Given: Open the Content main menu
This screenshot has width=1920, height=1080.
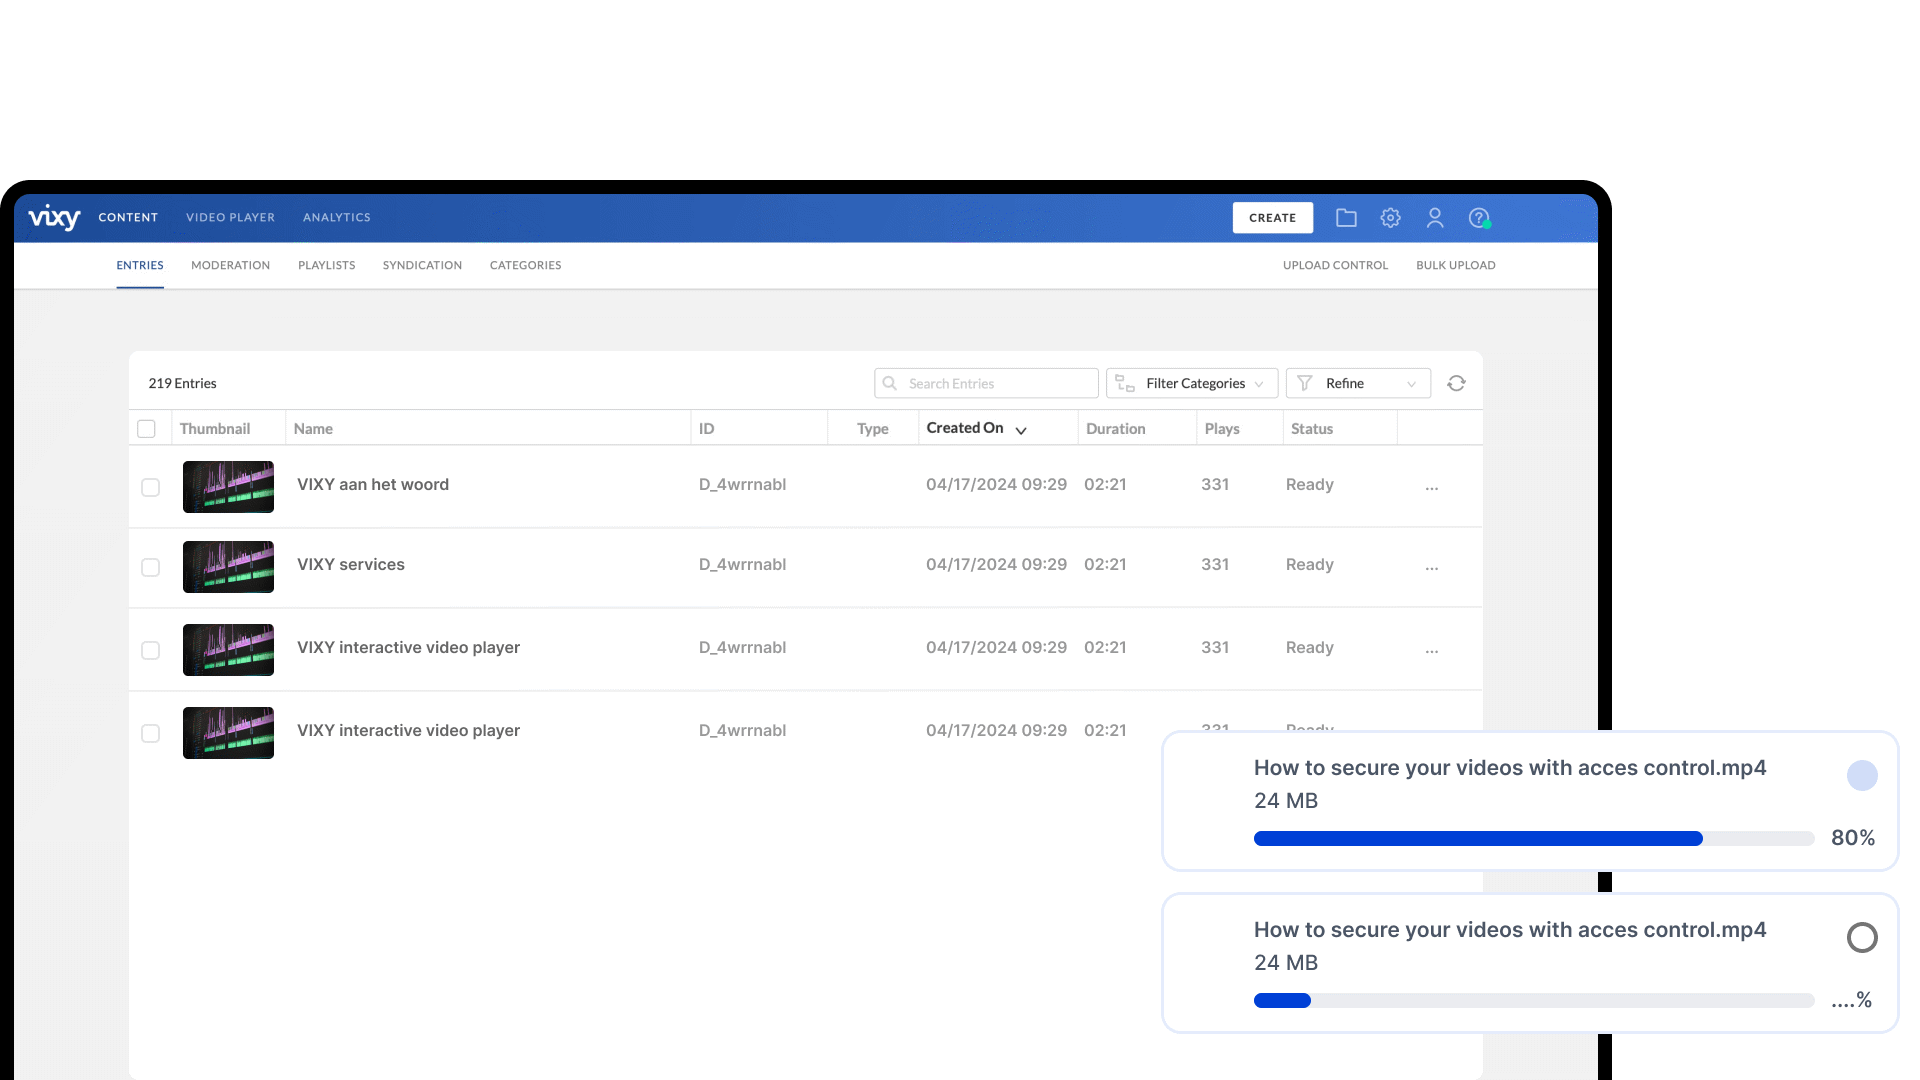Looking at the screenshot, I should [x=128, y=217].
